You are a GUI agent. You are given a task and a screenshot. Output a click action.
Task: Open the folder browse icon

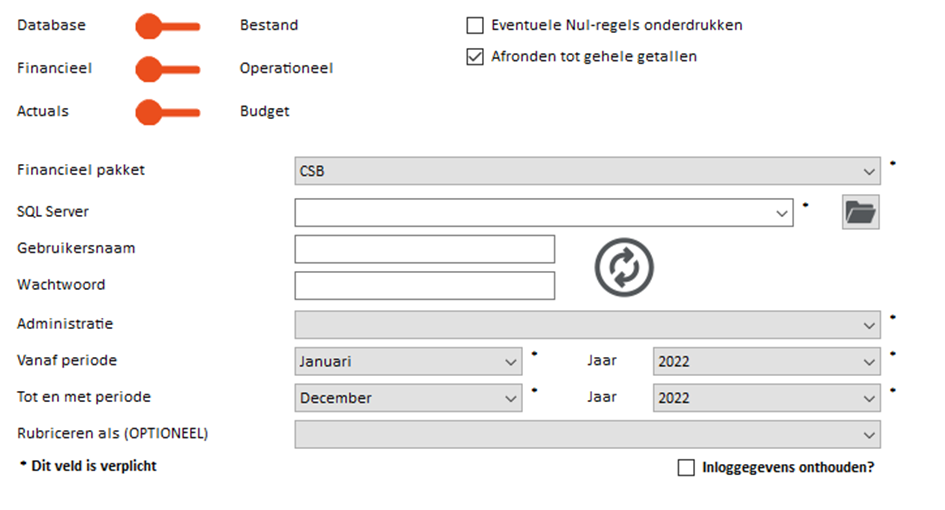[x=860, y=212]
